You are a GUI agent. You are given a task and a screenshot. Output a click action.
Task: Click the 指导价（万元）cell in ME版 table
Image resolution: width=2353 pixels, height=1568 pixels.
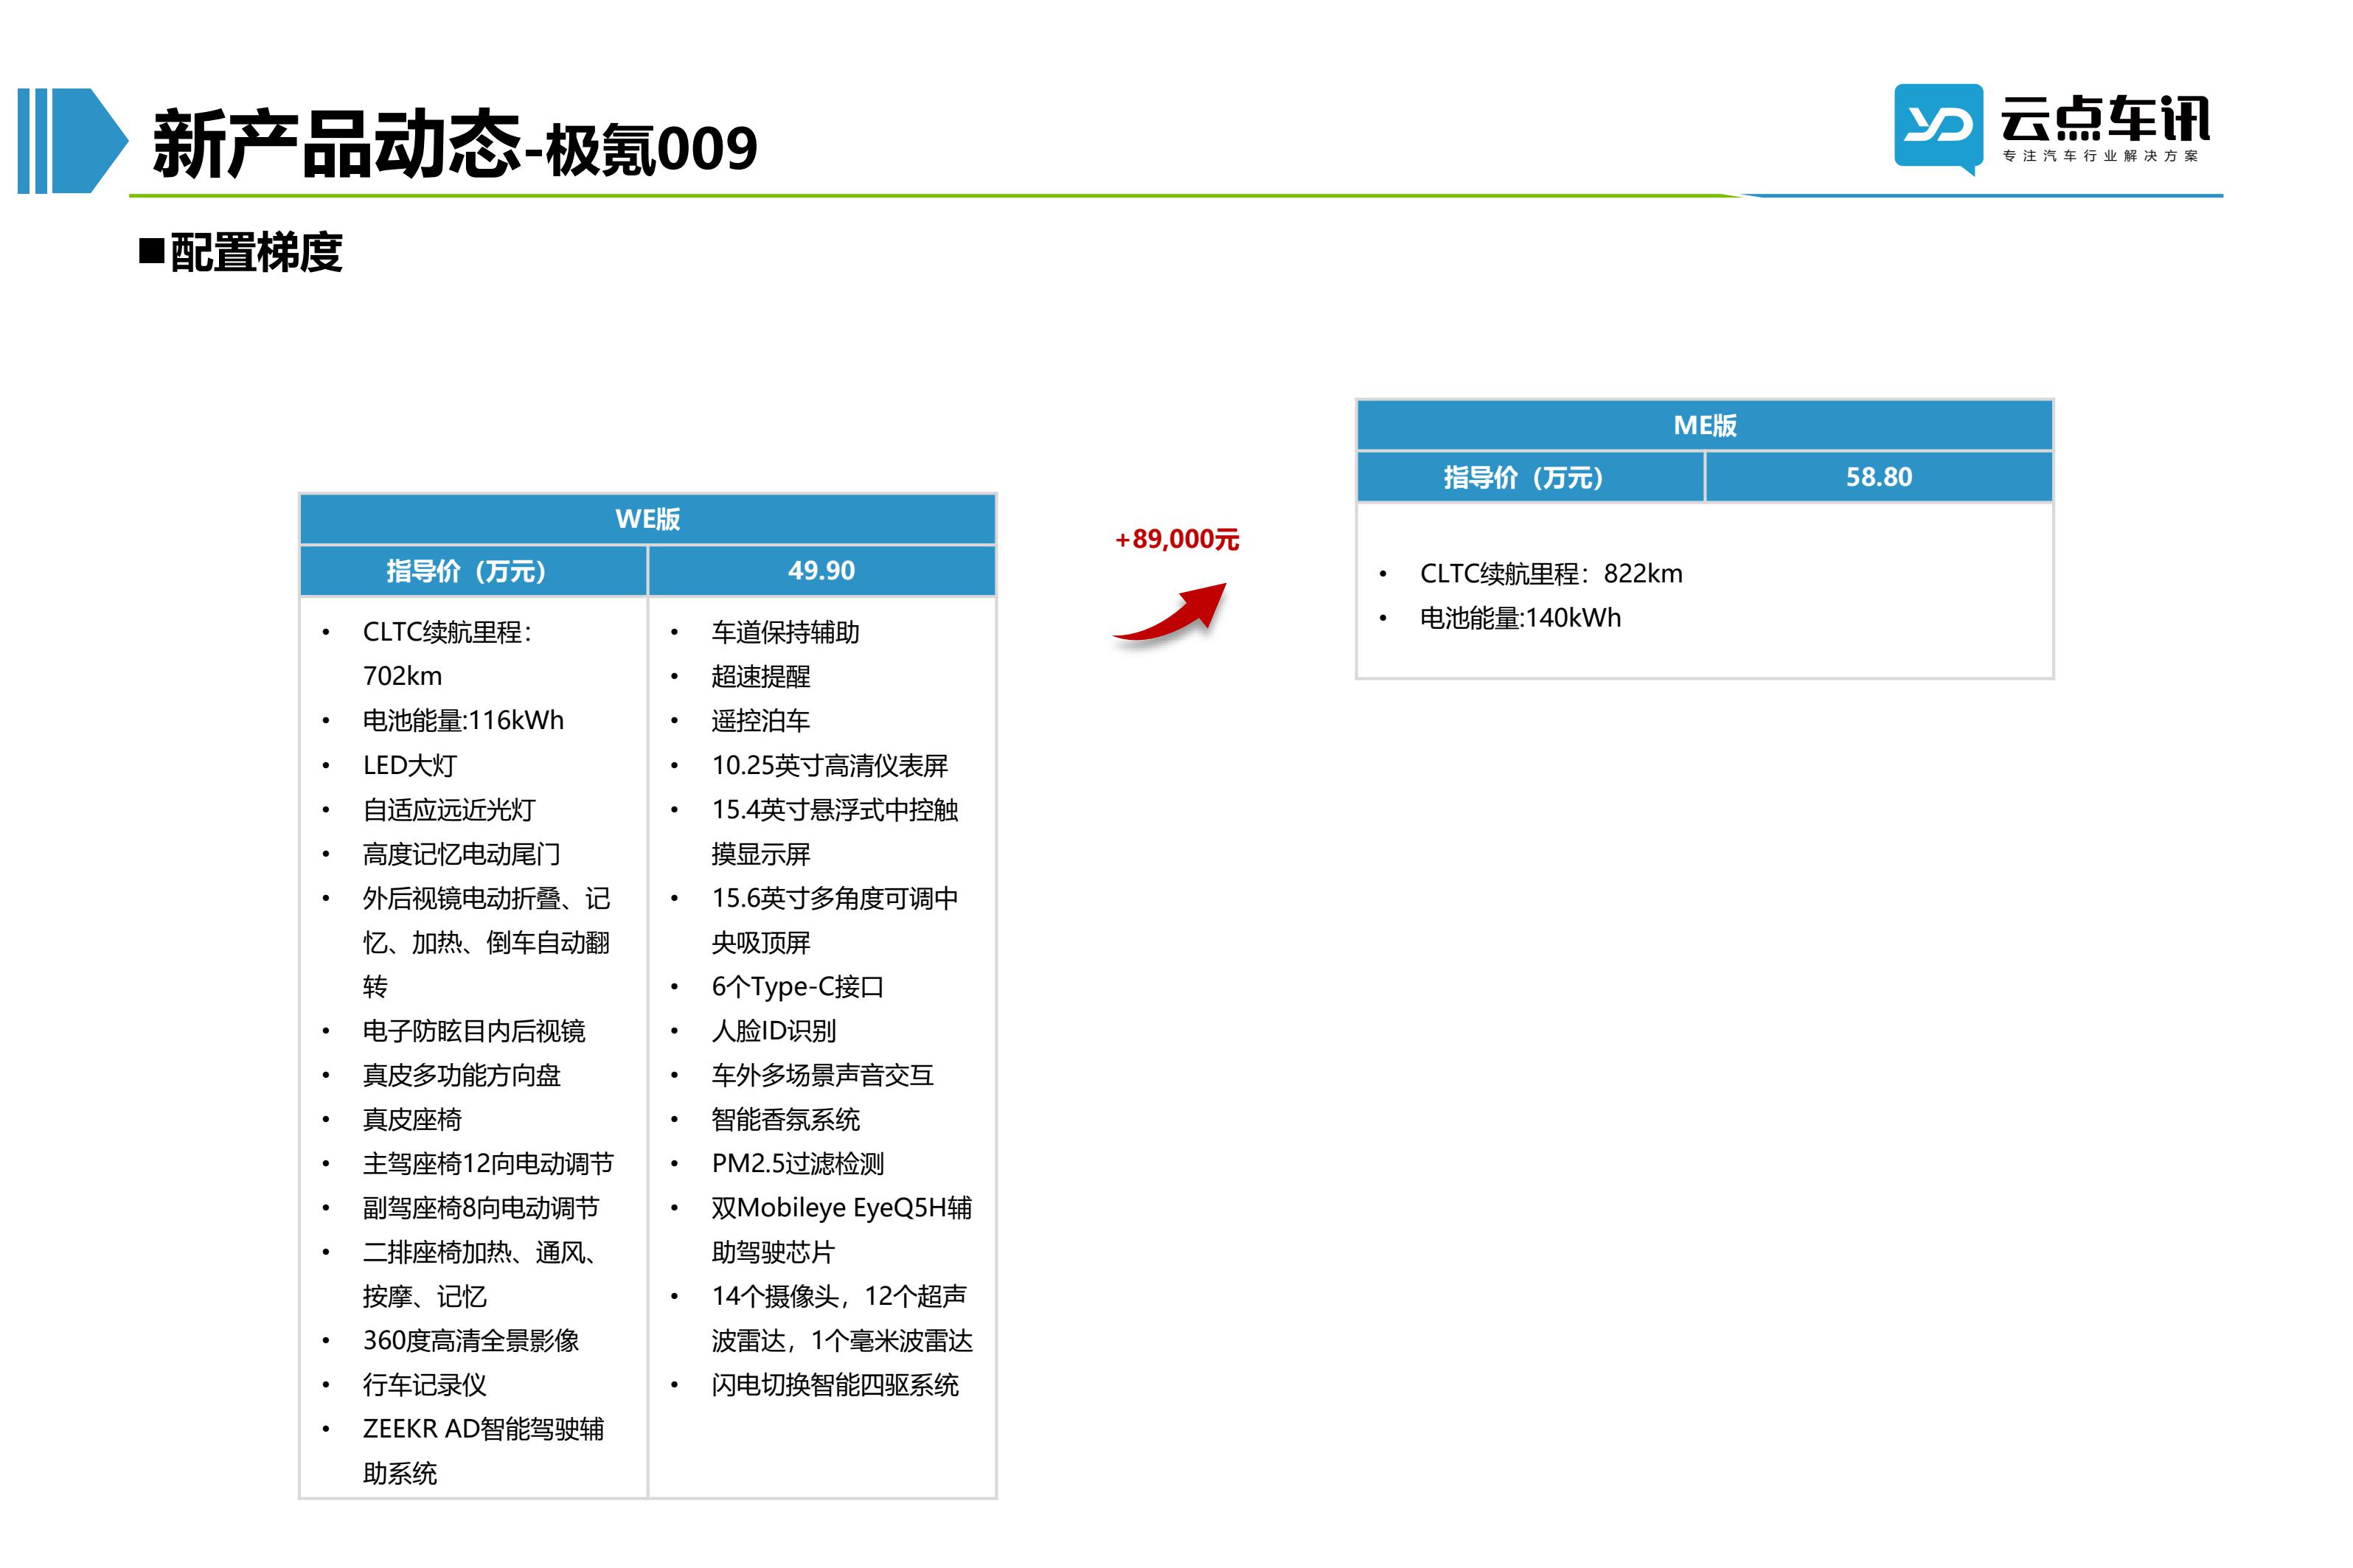[1530, 477]
